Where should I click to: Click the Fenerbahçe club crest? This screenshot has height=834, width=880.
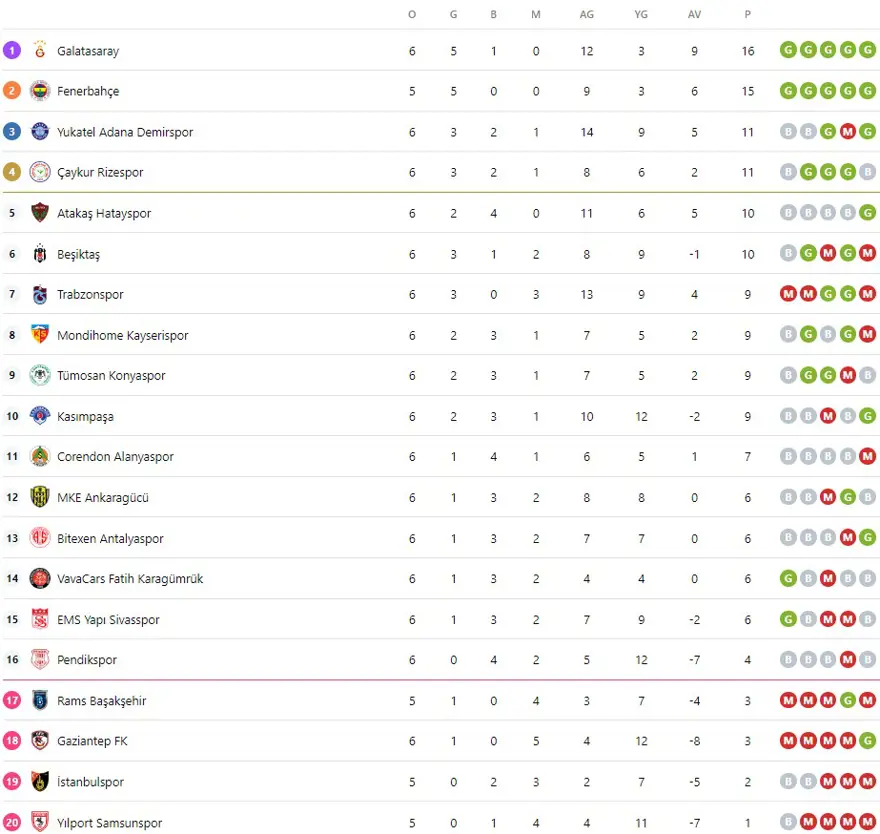point(40,91)
